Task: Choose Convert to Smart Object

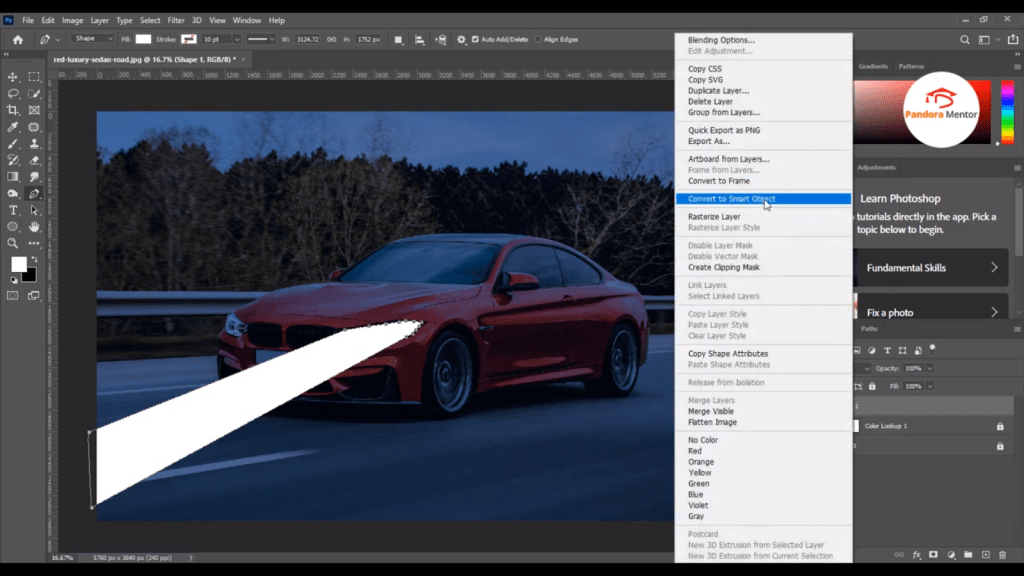Action: click(731, 199)
